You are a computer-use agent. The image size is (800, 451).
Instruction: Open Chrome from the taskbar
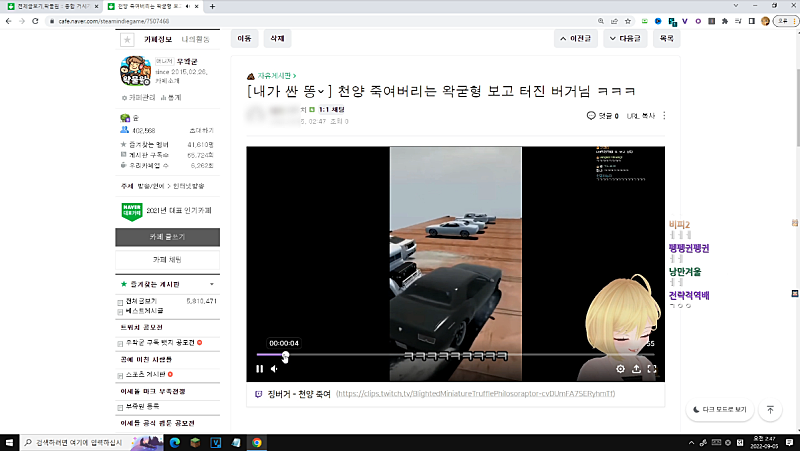(257, 442)
